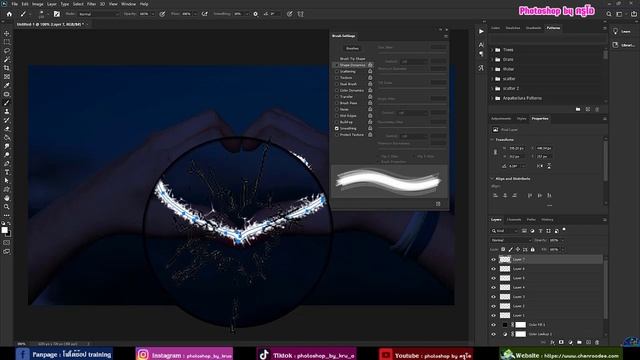Select the Magic Wand tool

point(7,60)
